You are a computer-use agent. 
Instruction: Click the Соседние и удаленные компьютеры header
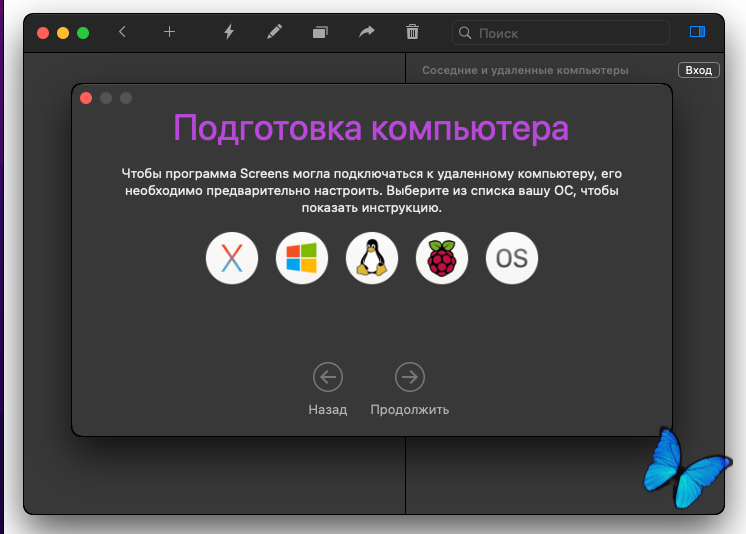tap(525, 70)
